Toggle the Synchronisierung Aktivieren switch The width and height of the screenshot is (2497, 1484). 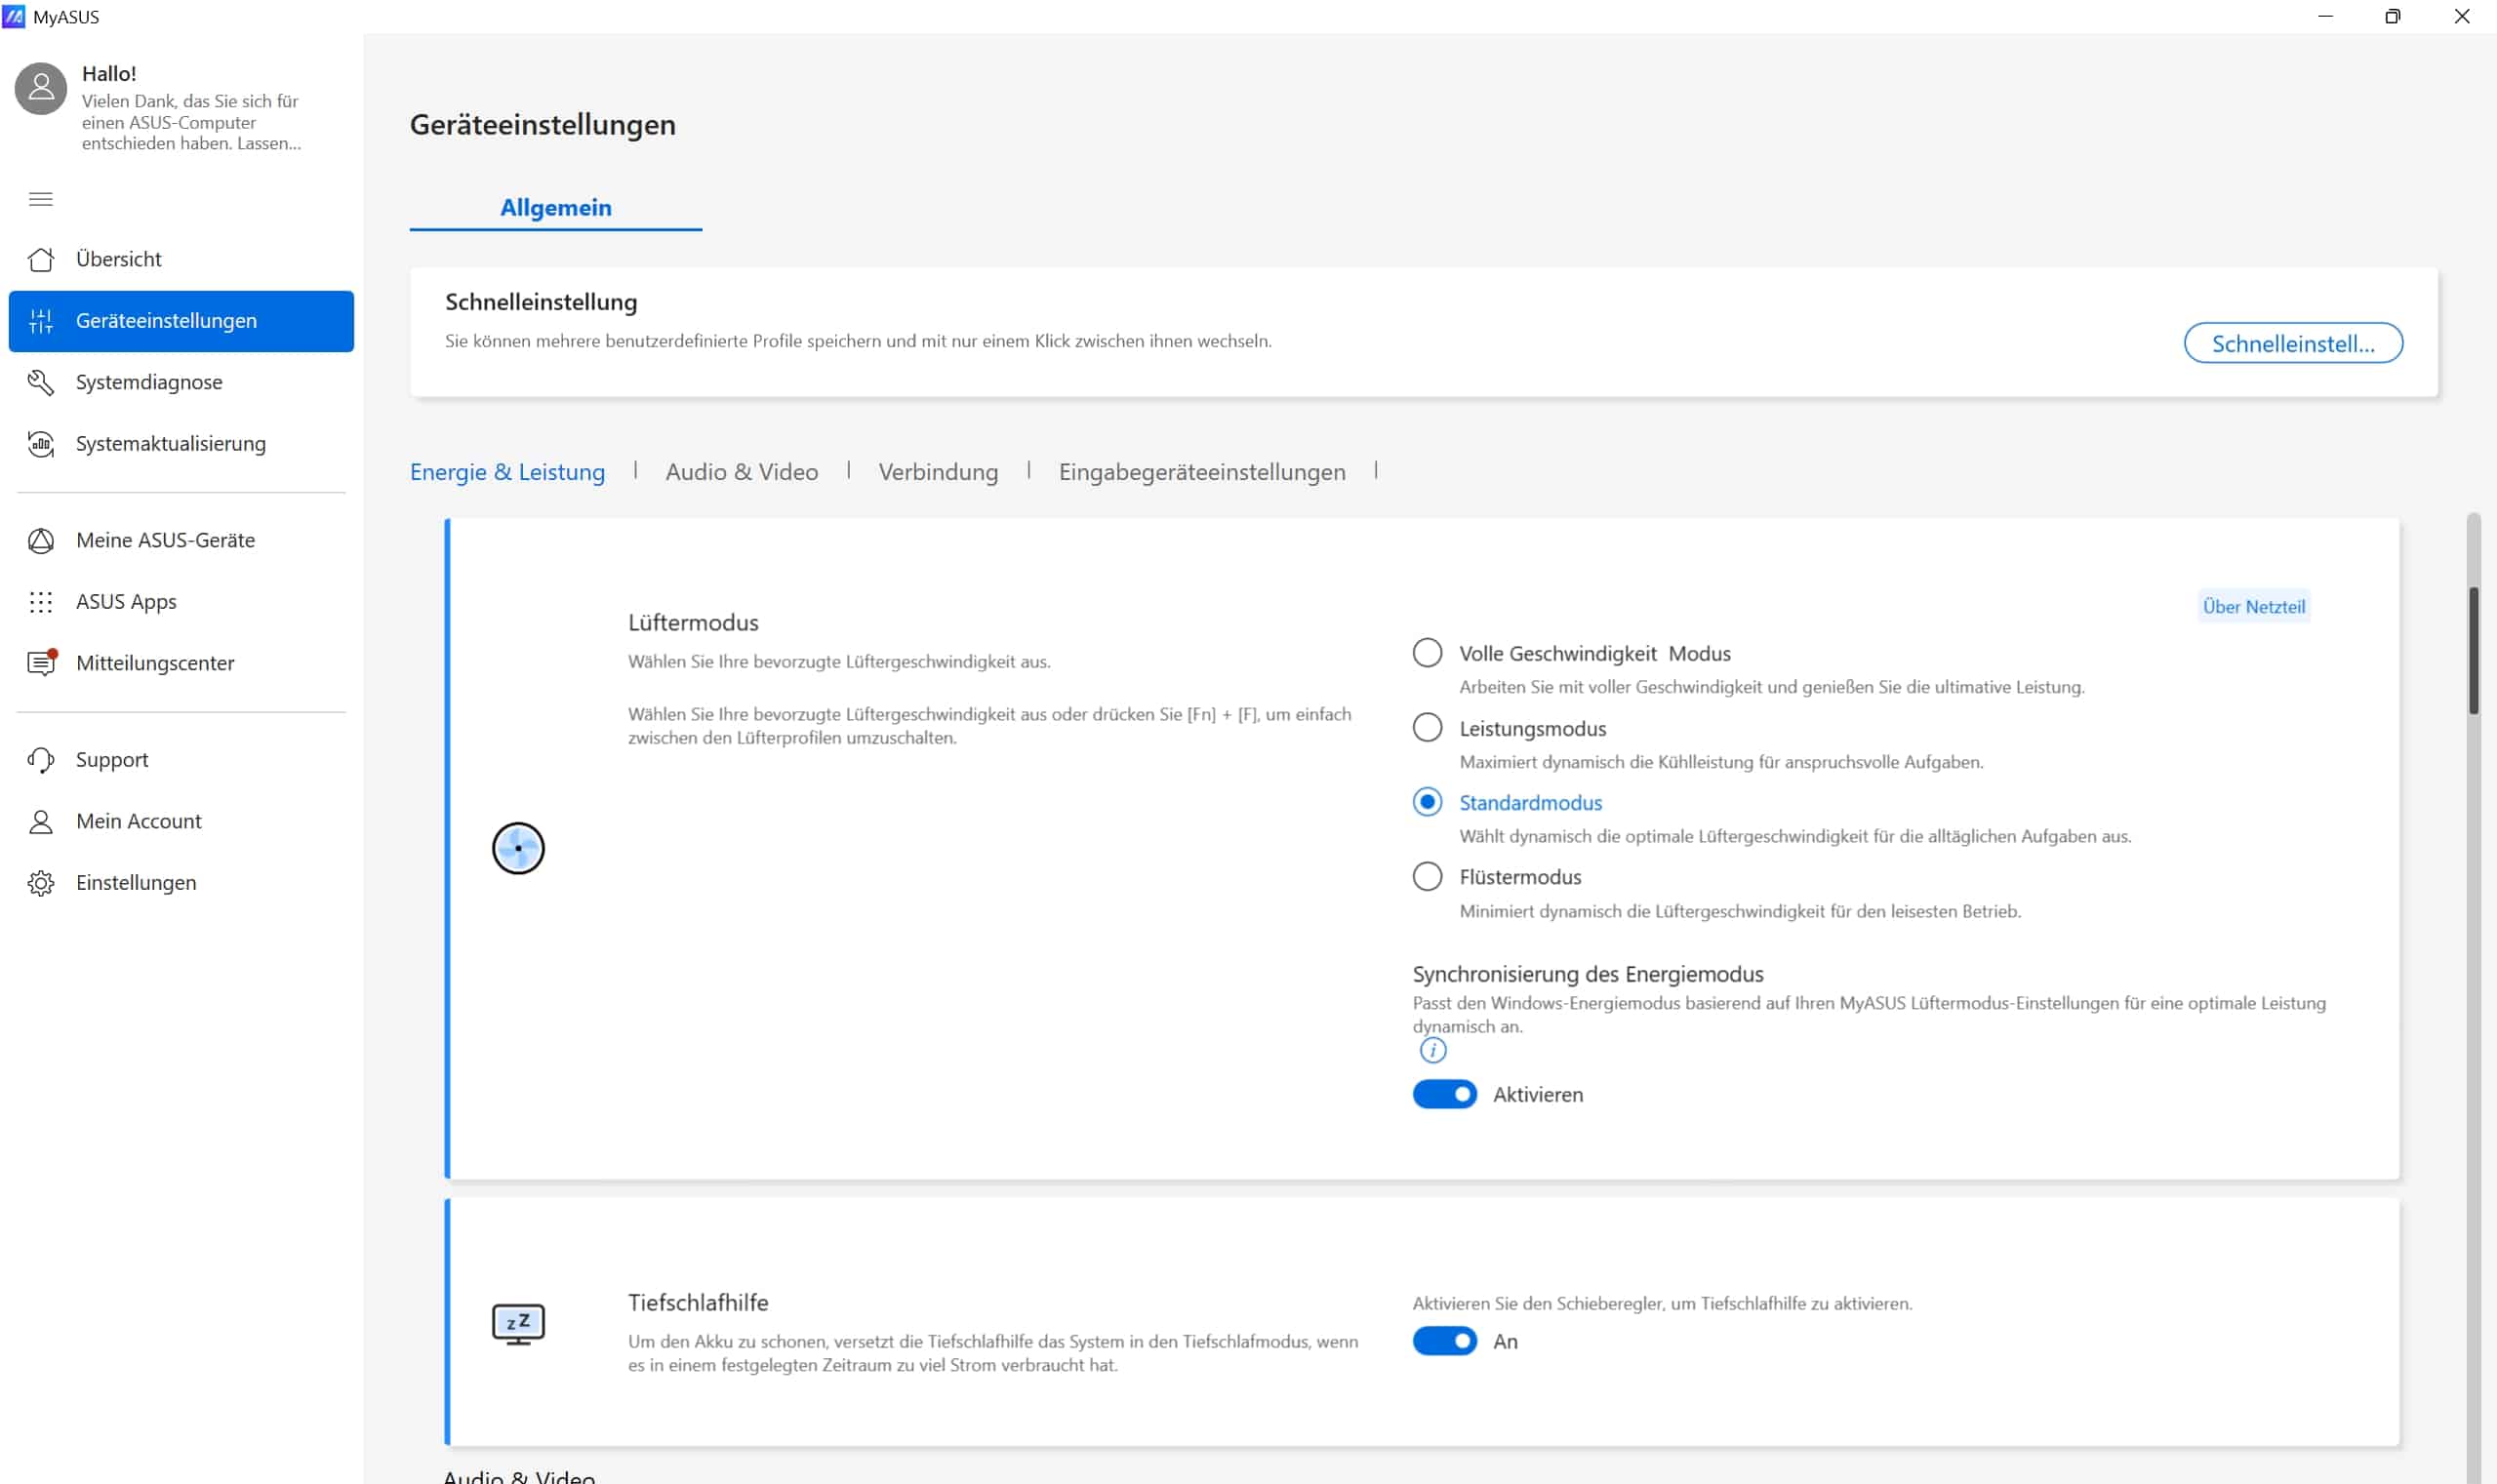click(1444, 1094)
